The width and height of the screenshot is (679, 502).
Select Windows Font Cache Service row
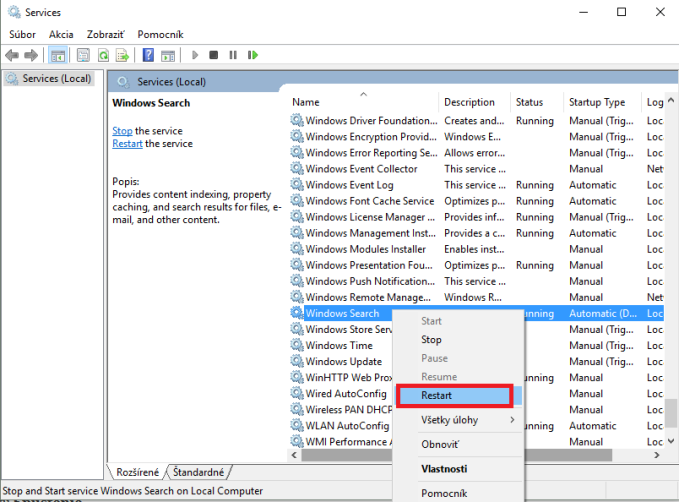coord(476,201)
